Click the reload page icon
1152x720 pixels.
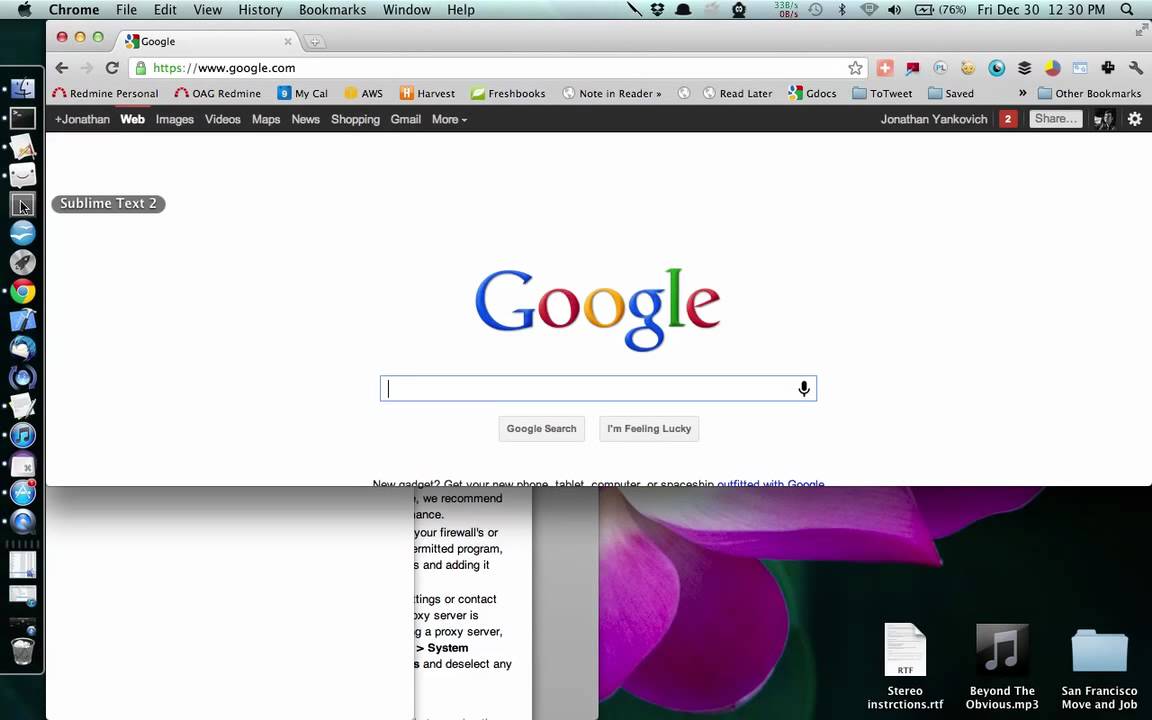[112, 68]
